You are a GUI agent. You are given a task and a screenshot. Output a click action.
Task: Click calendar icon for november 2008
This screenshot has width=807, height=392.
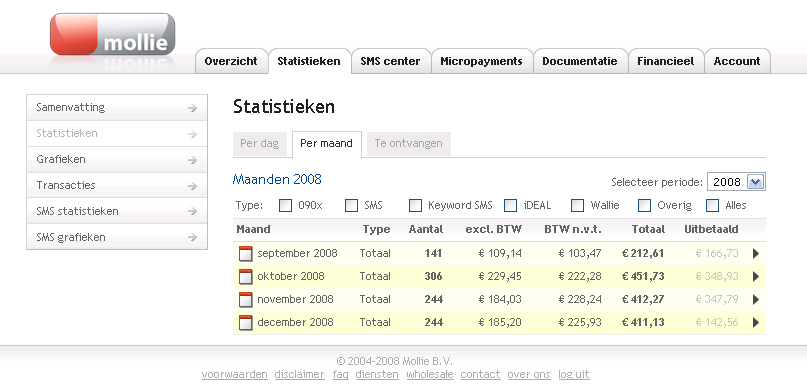pos(246,299)
